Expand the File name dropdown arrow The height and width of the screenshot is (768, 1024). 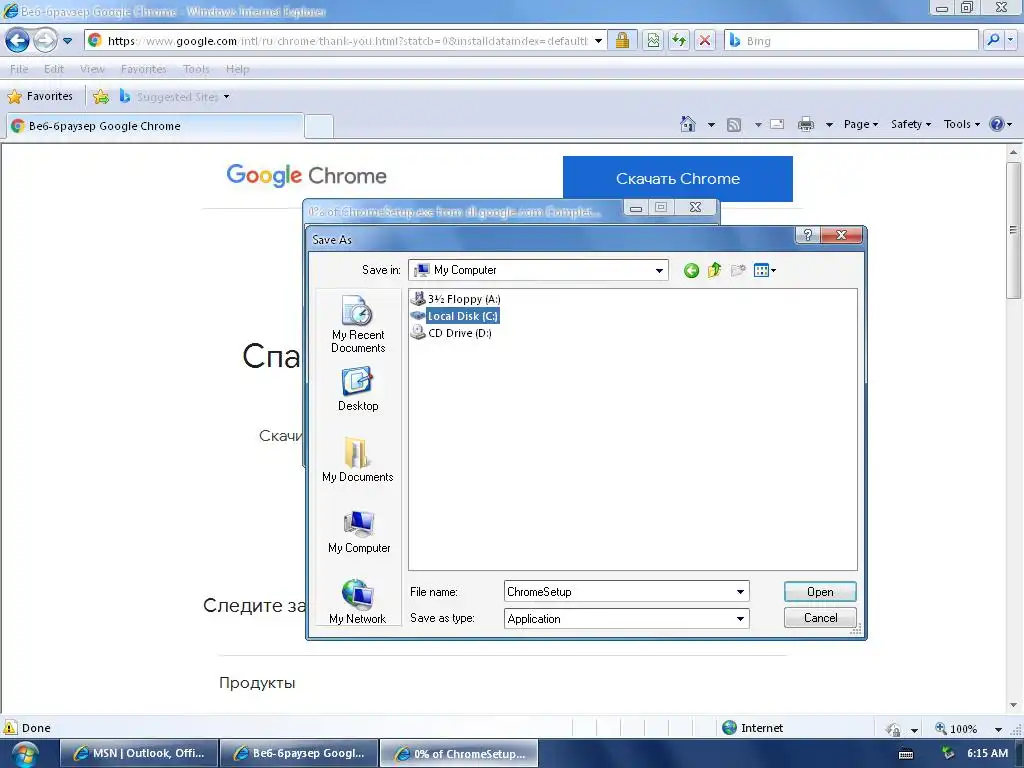coord(740,592)
